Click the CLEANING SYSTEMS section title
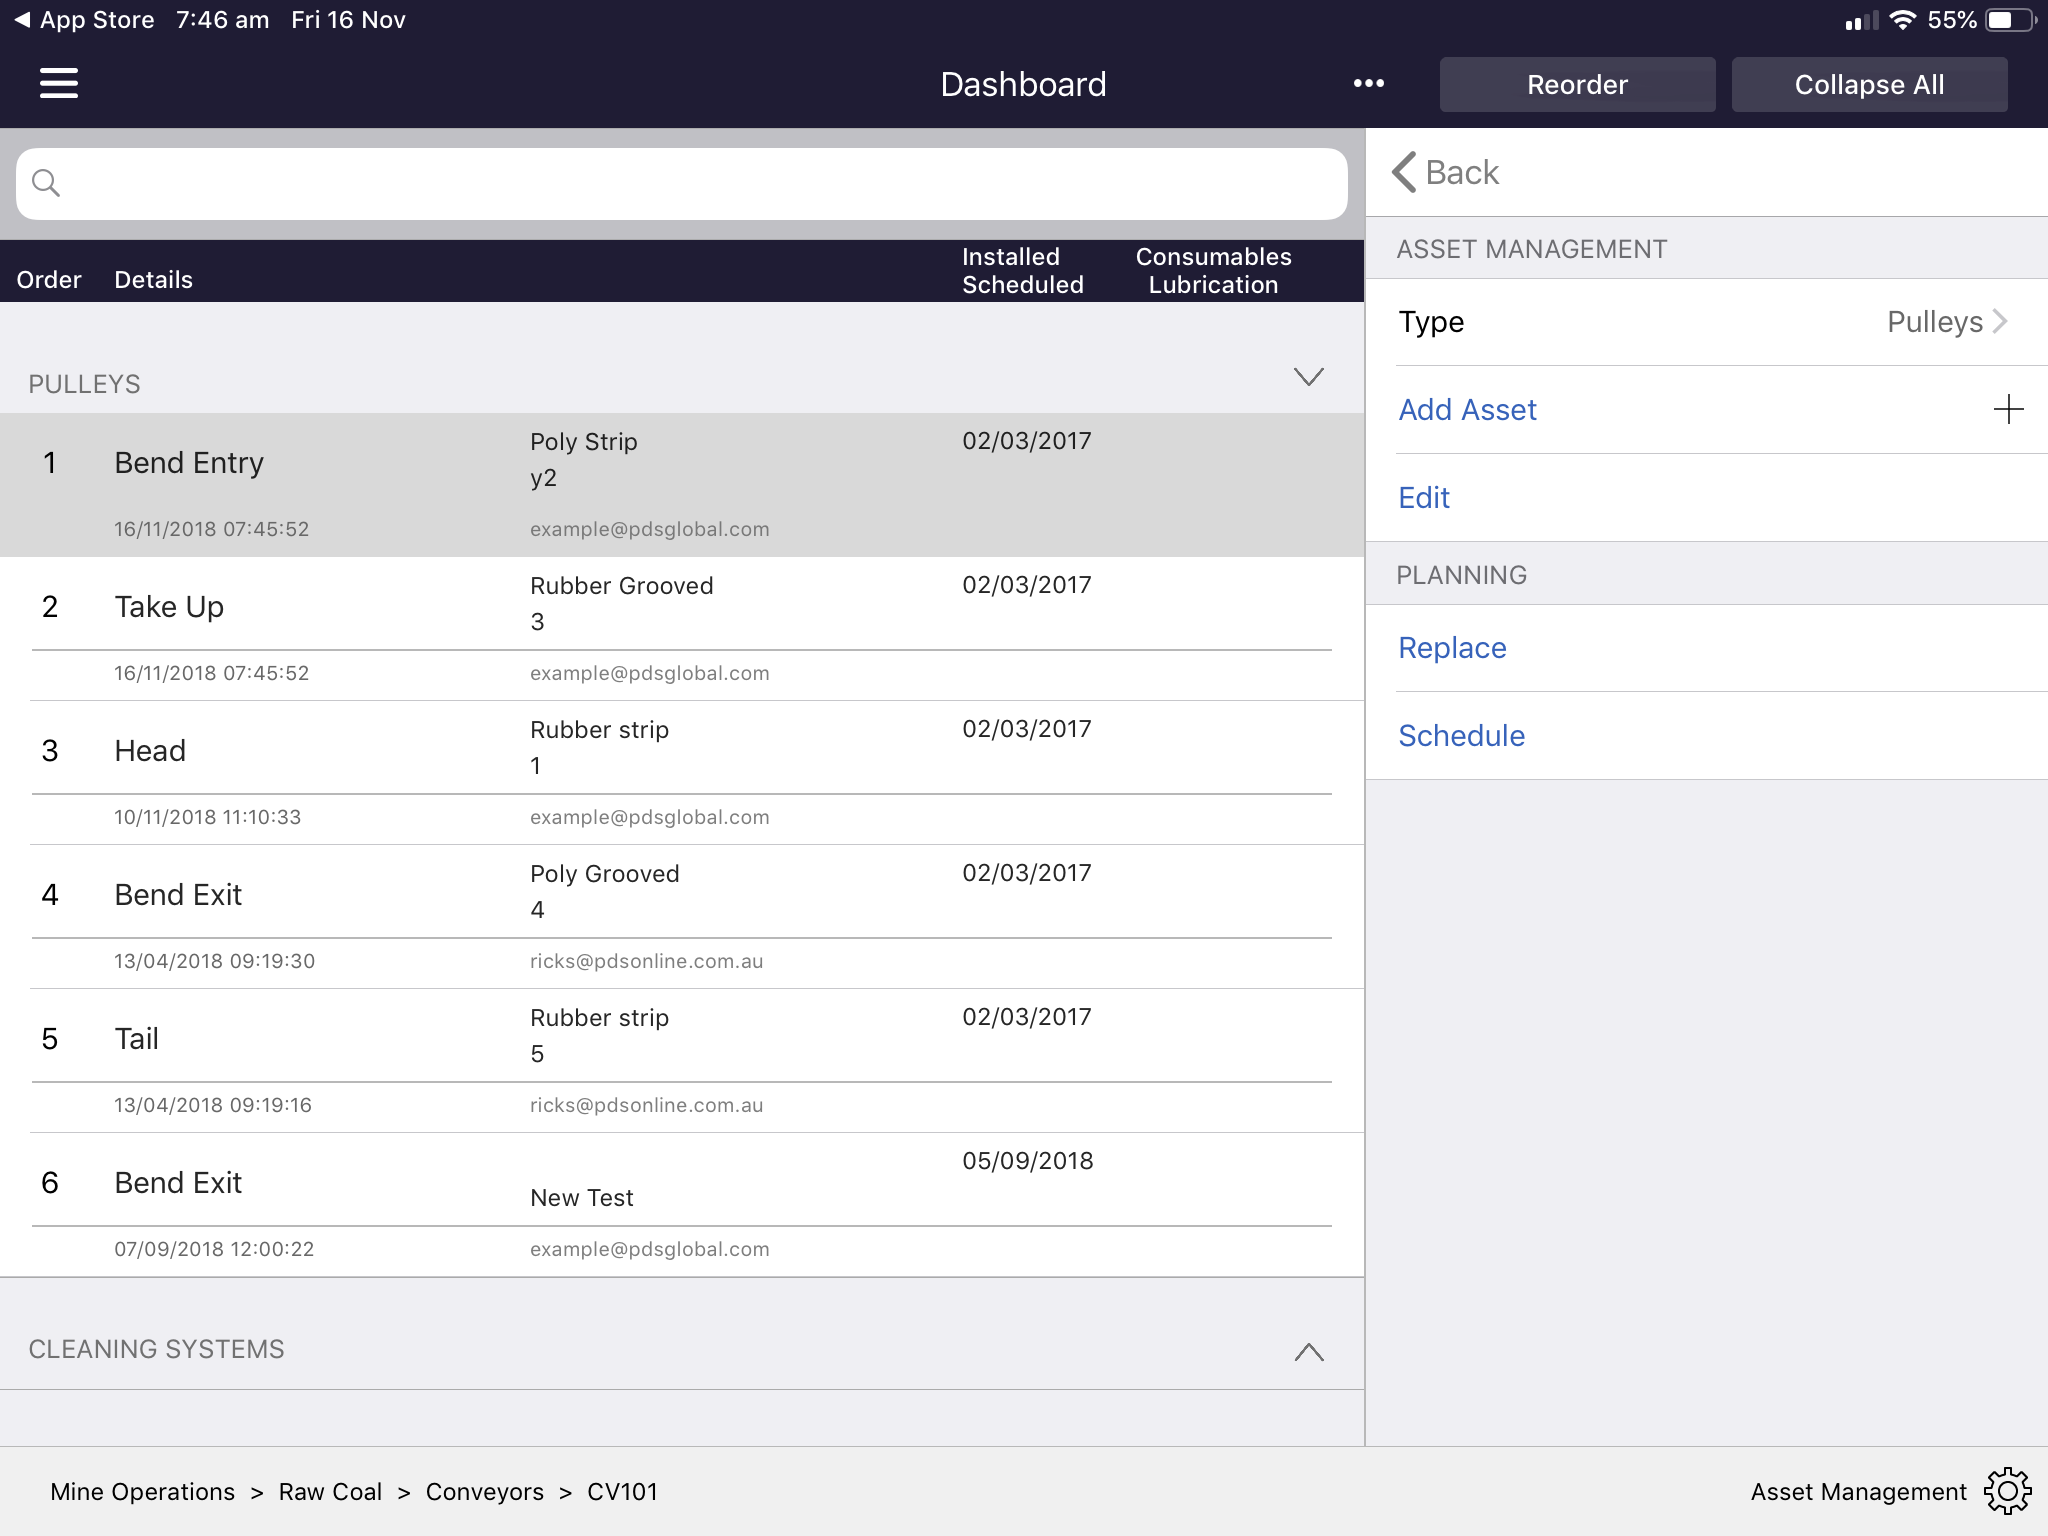The height and width of the screenshot is (1536, 2048). (156, 1349)
